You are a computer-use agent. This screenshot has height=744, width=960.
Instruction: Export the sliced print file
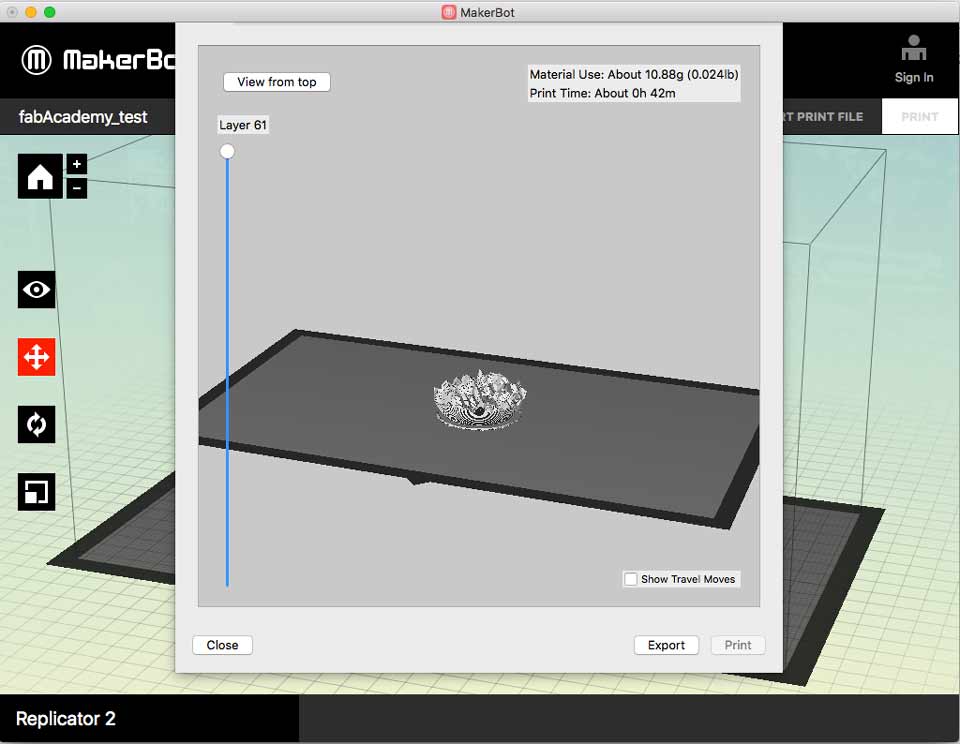pos(666,645)
